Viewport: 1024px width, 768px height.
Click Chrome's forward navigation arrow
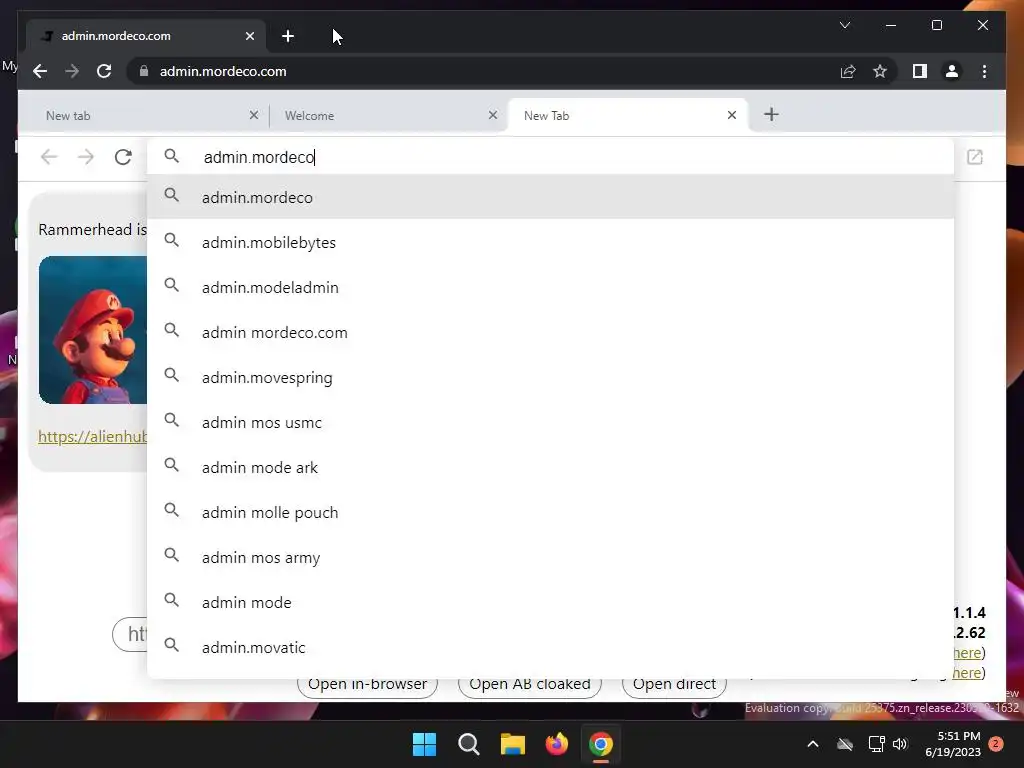(x=72, y=71)
